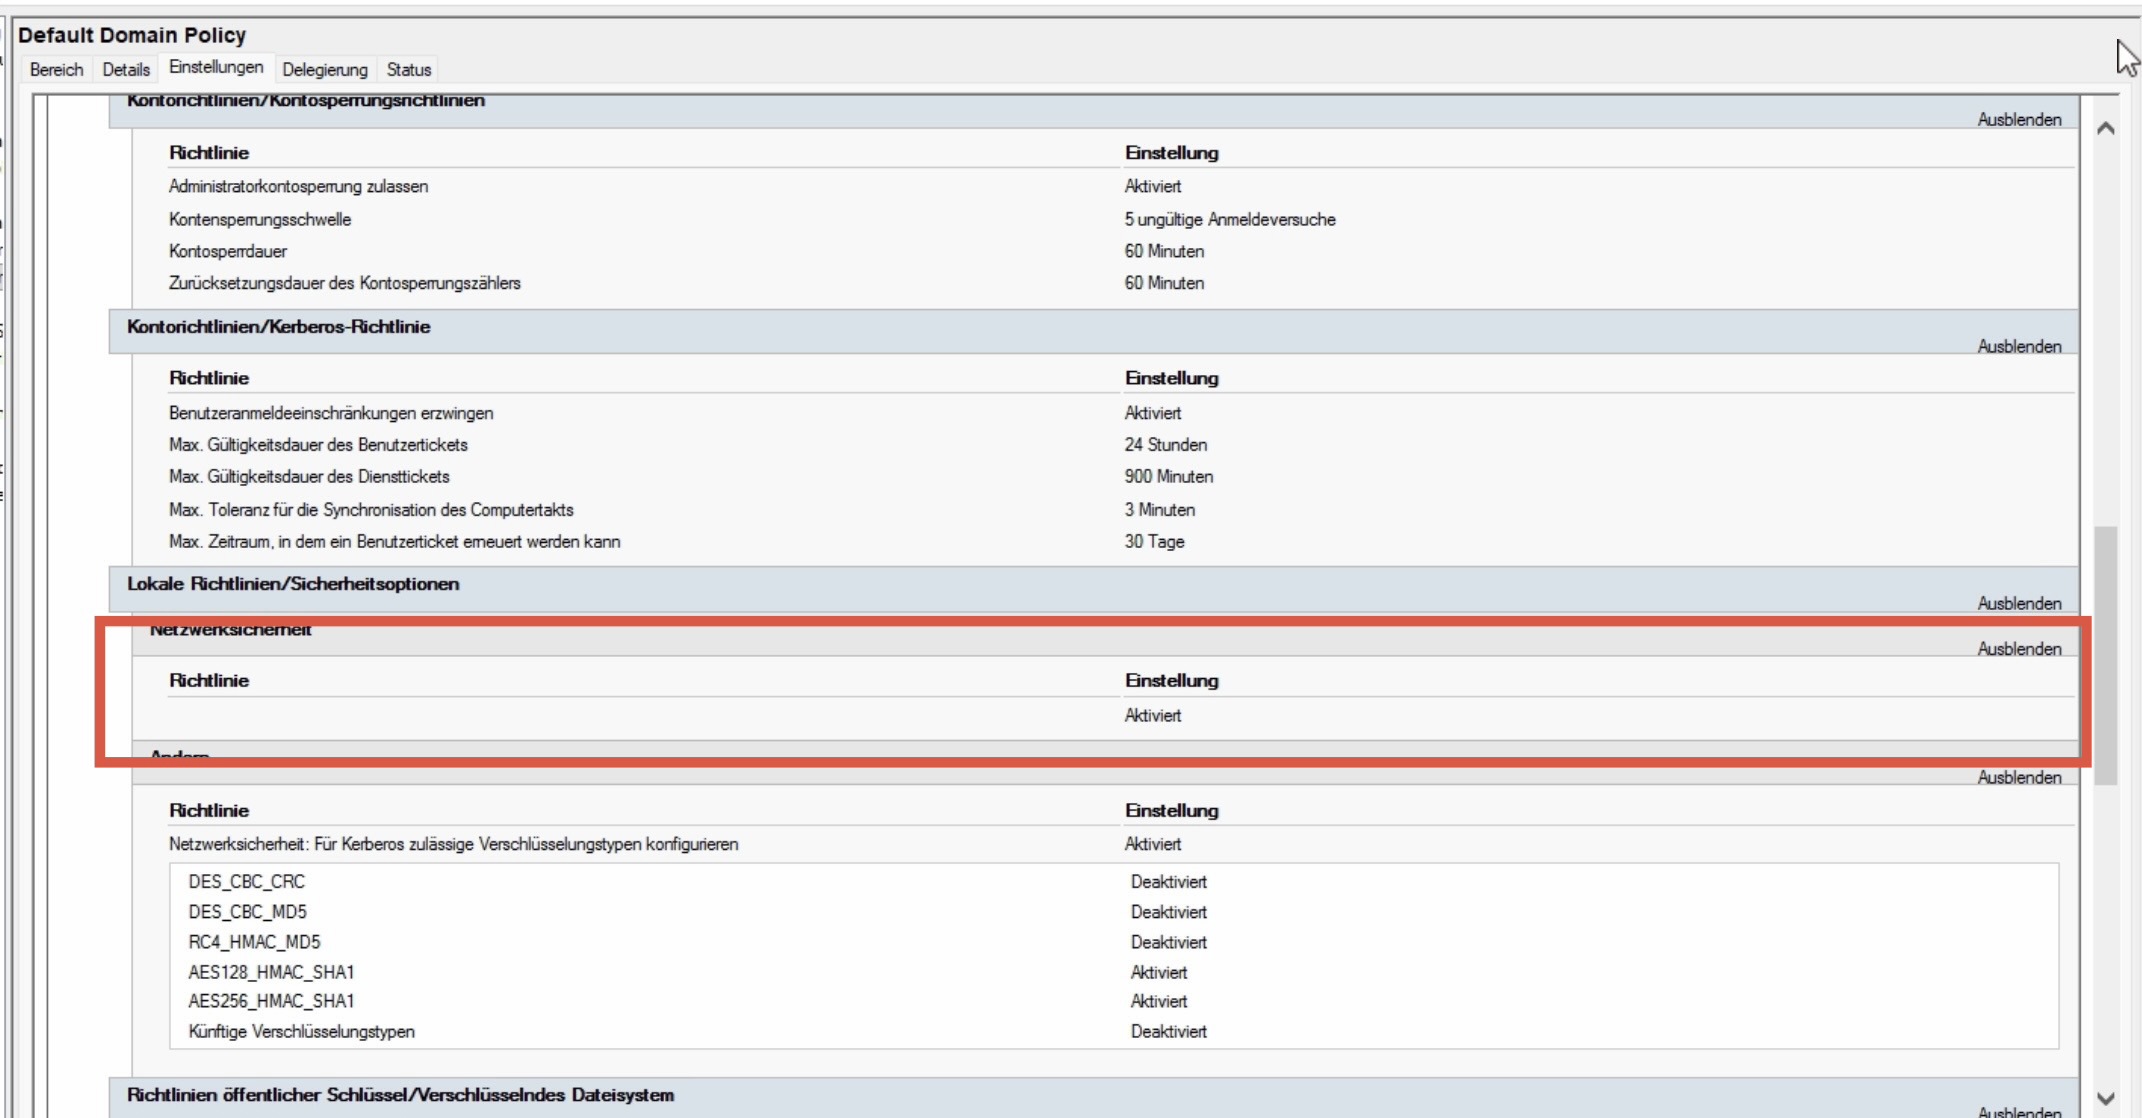The height and width of the screenshot is (1118, 2142).
Task: Click the Kontensperrungsschwelle policy row
Action: coord(260,220)
